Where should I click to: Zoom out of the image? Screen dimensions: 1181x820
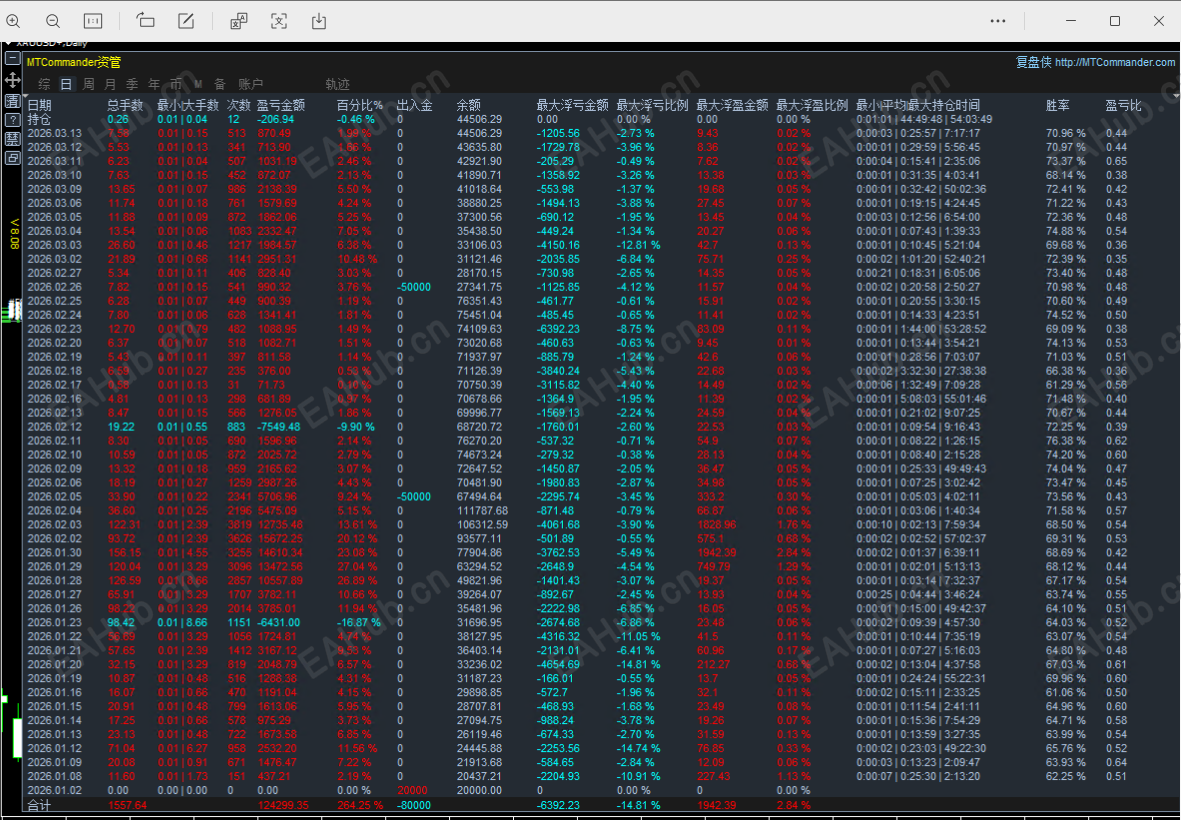click(x=53, y=21)
